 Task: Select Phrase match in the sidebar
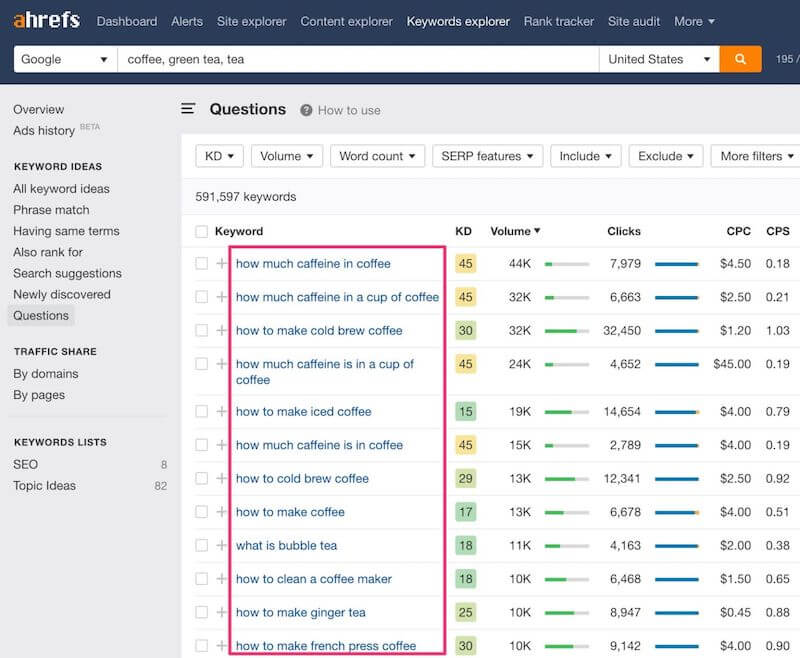pos(51,210)
